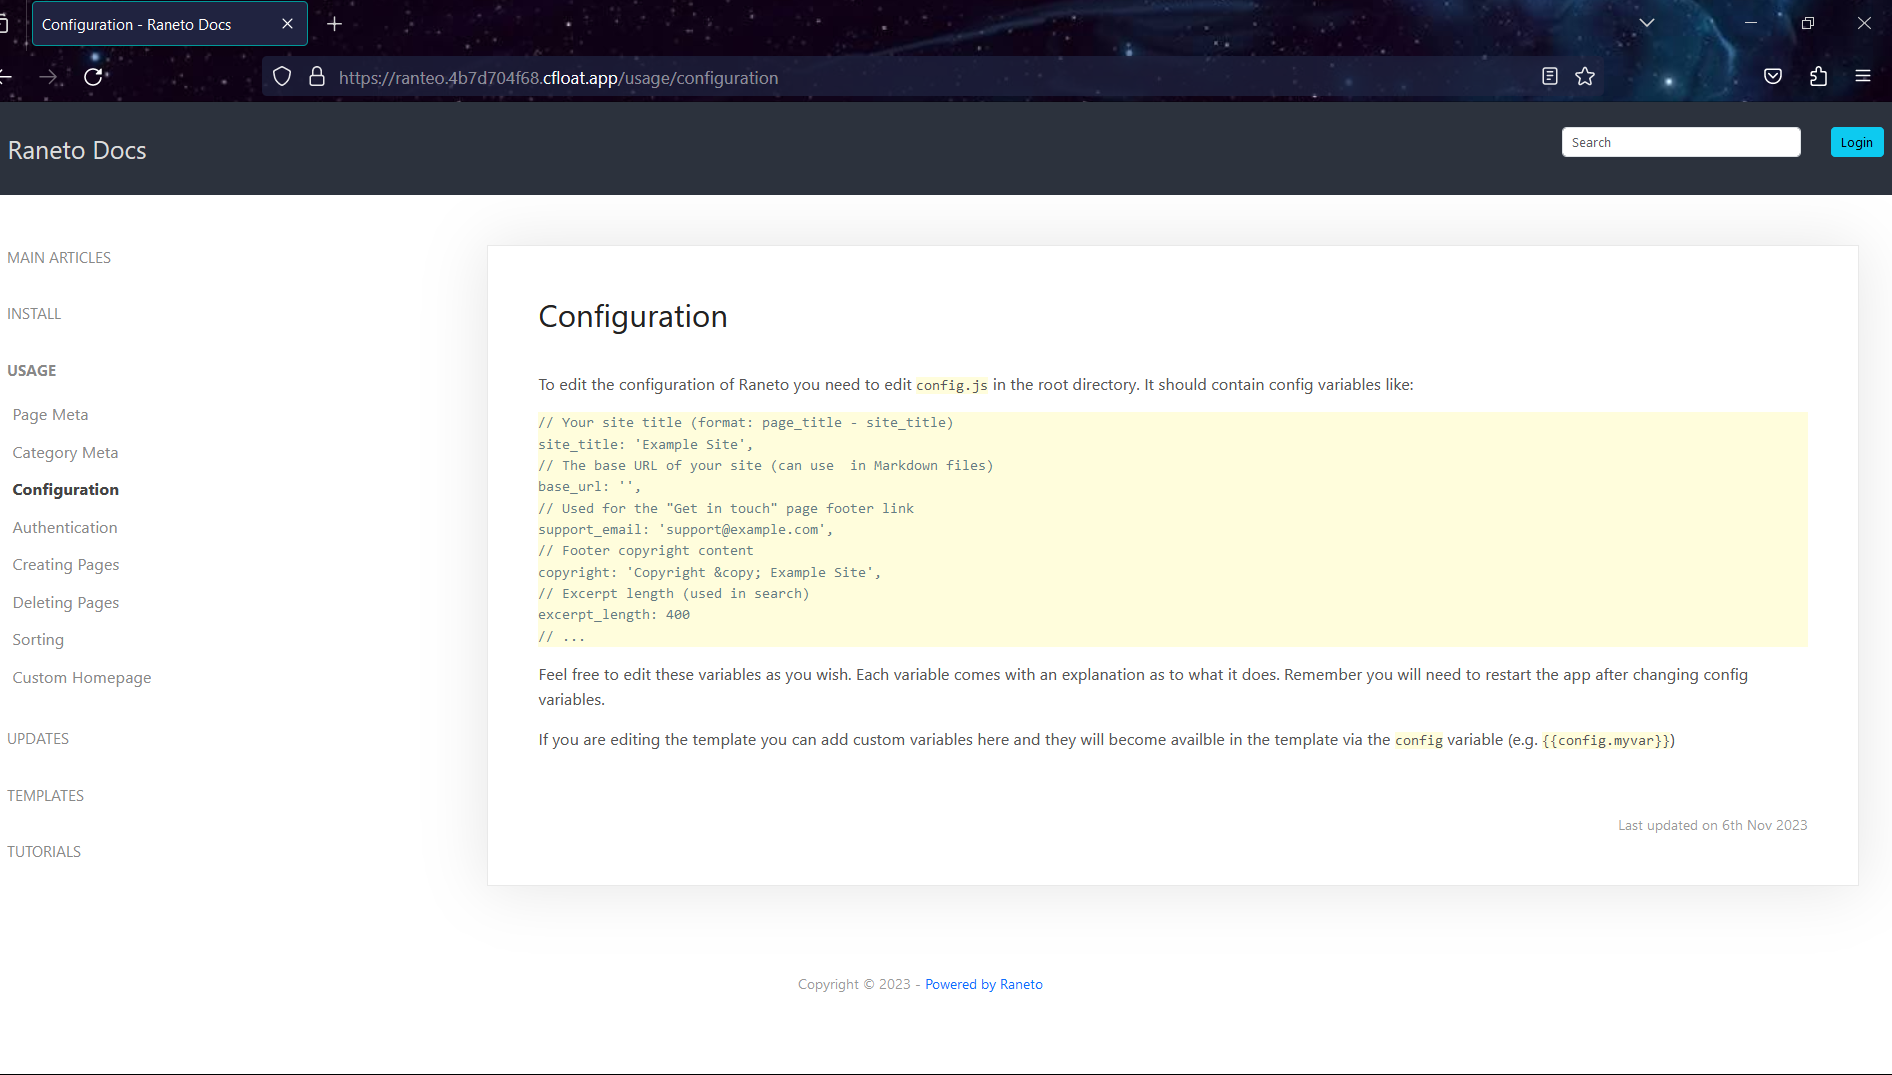Image resolution: width=1892 pixels, height=1075 pixels.
Task: Expand the MAIN ARTICLES category
Action: point(59,258)
